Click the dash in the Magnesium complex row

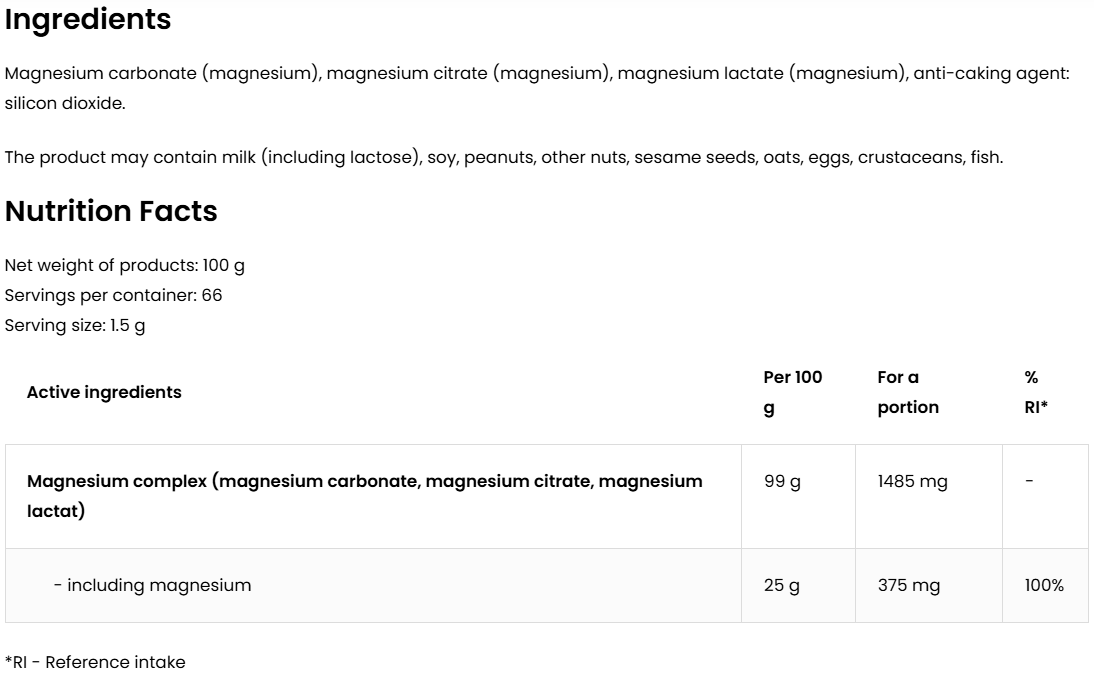[1030, 481]
